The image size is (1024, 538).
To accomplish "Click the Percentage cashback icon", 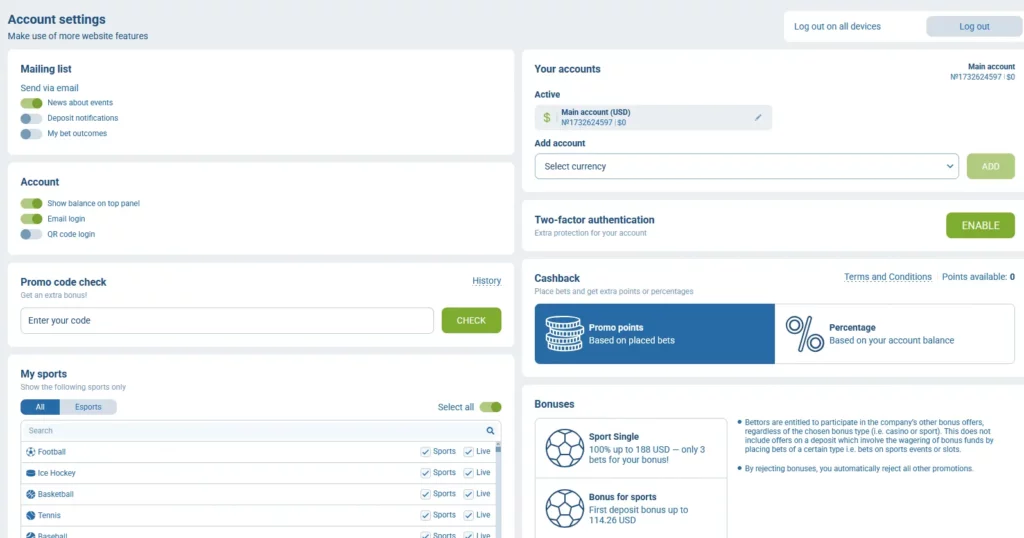I will 804,334.
